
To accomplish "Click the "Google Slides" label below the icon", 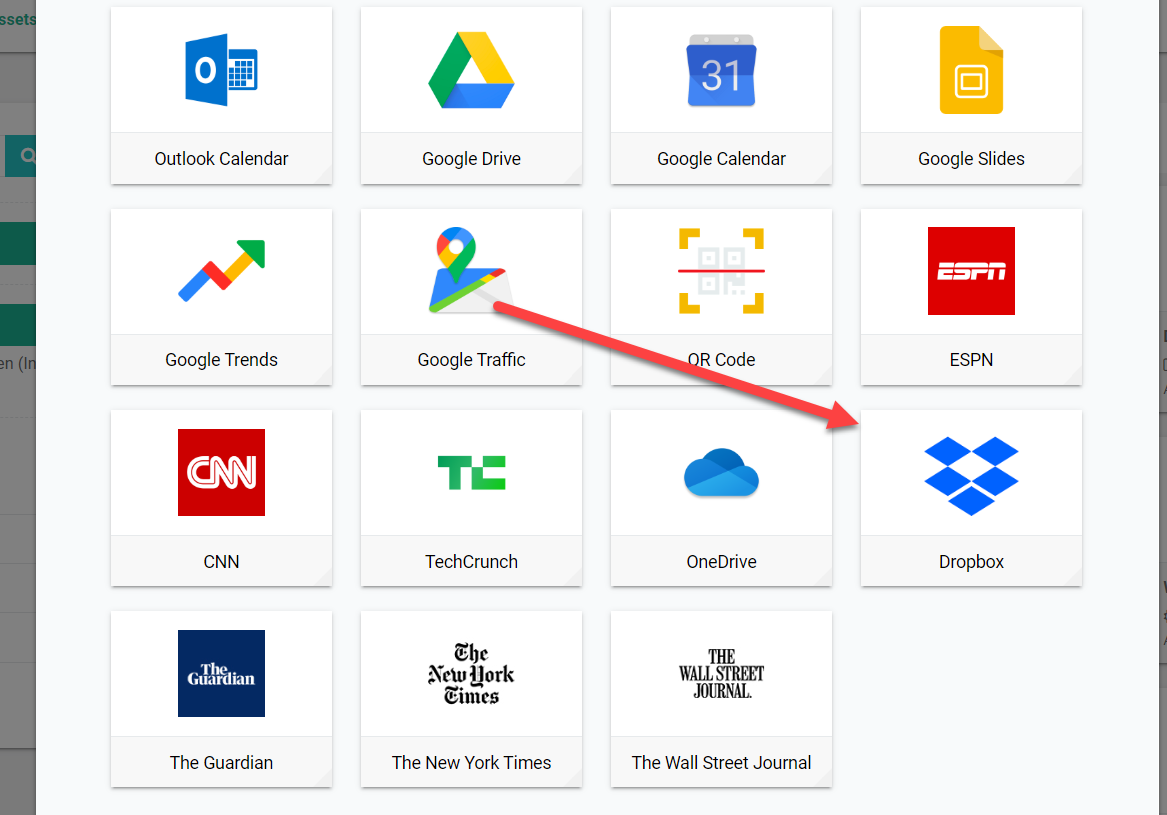I will 971,159.
